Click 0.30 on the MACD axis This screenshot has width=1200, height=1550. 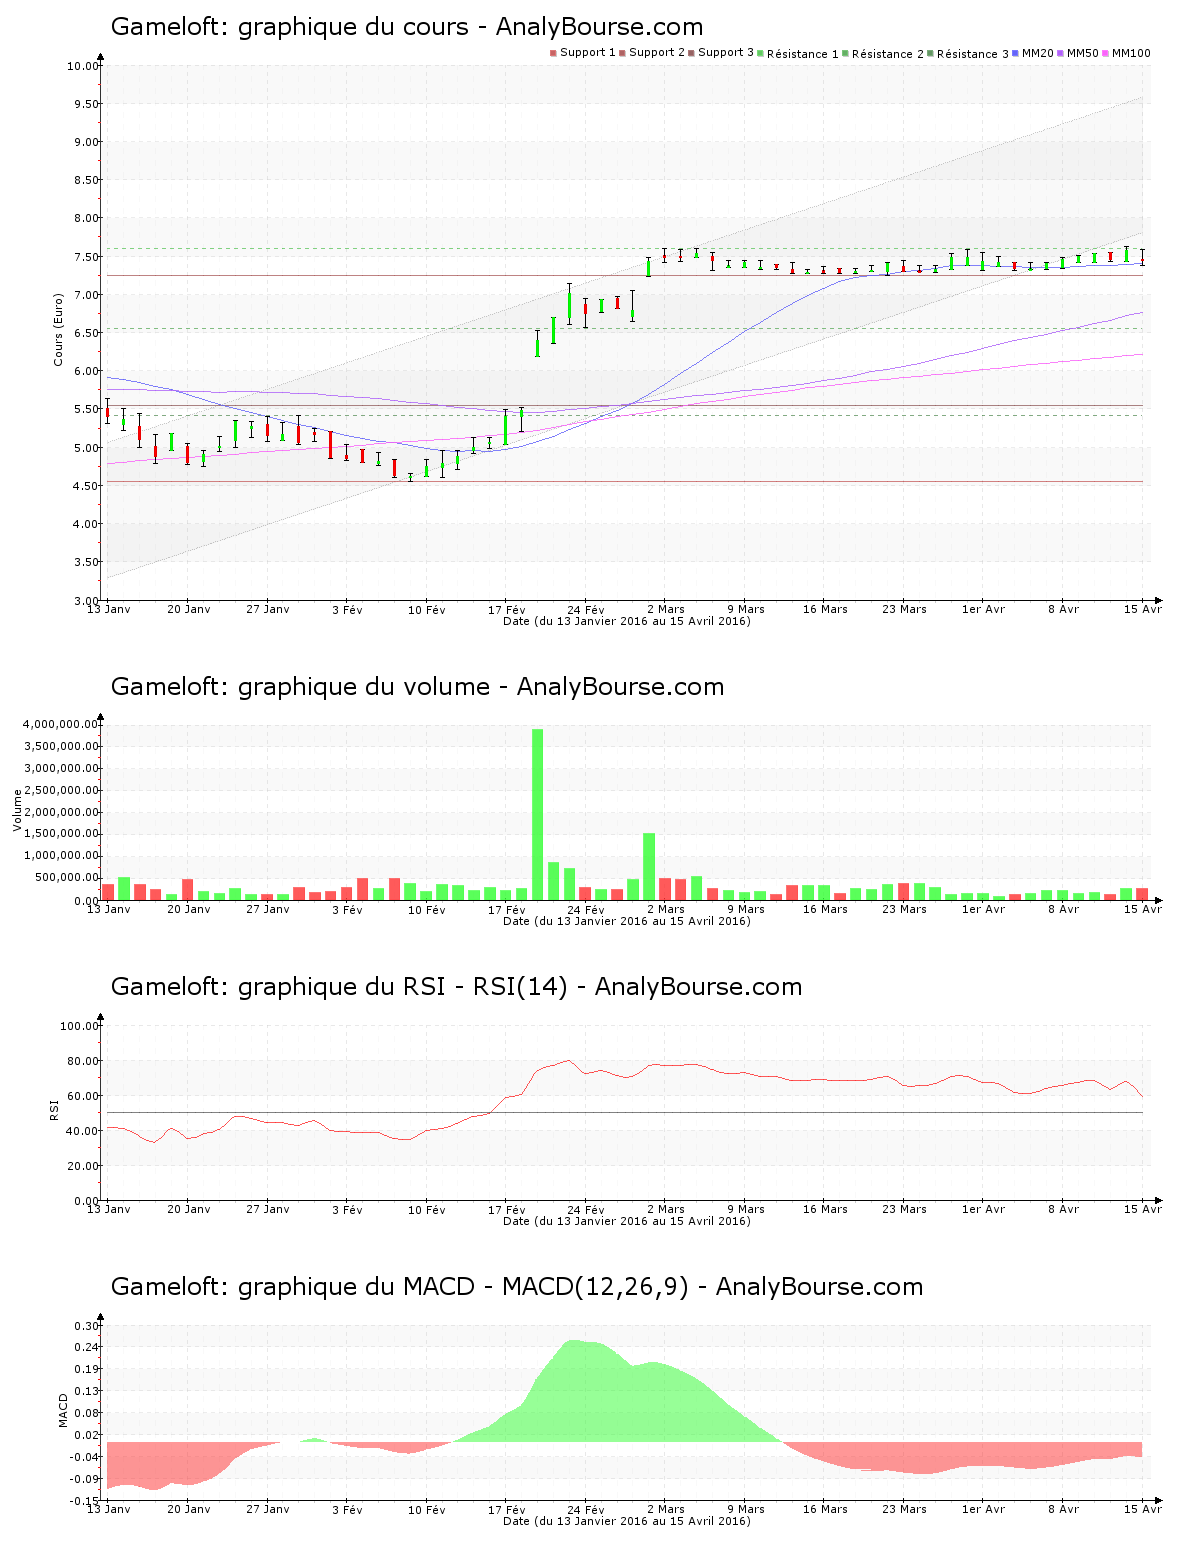tap(86, 1326)
